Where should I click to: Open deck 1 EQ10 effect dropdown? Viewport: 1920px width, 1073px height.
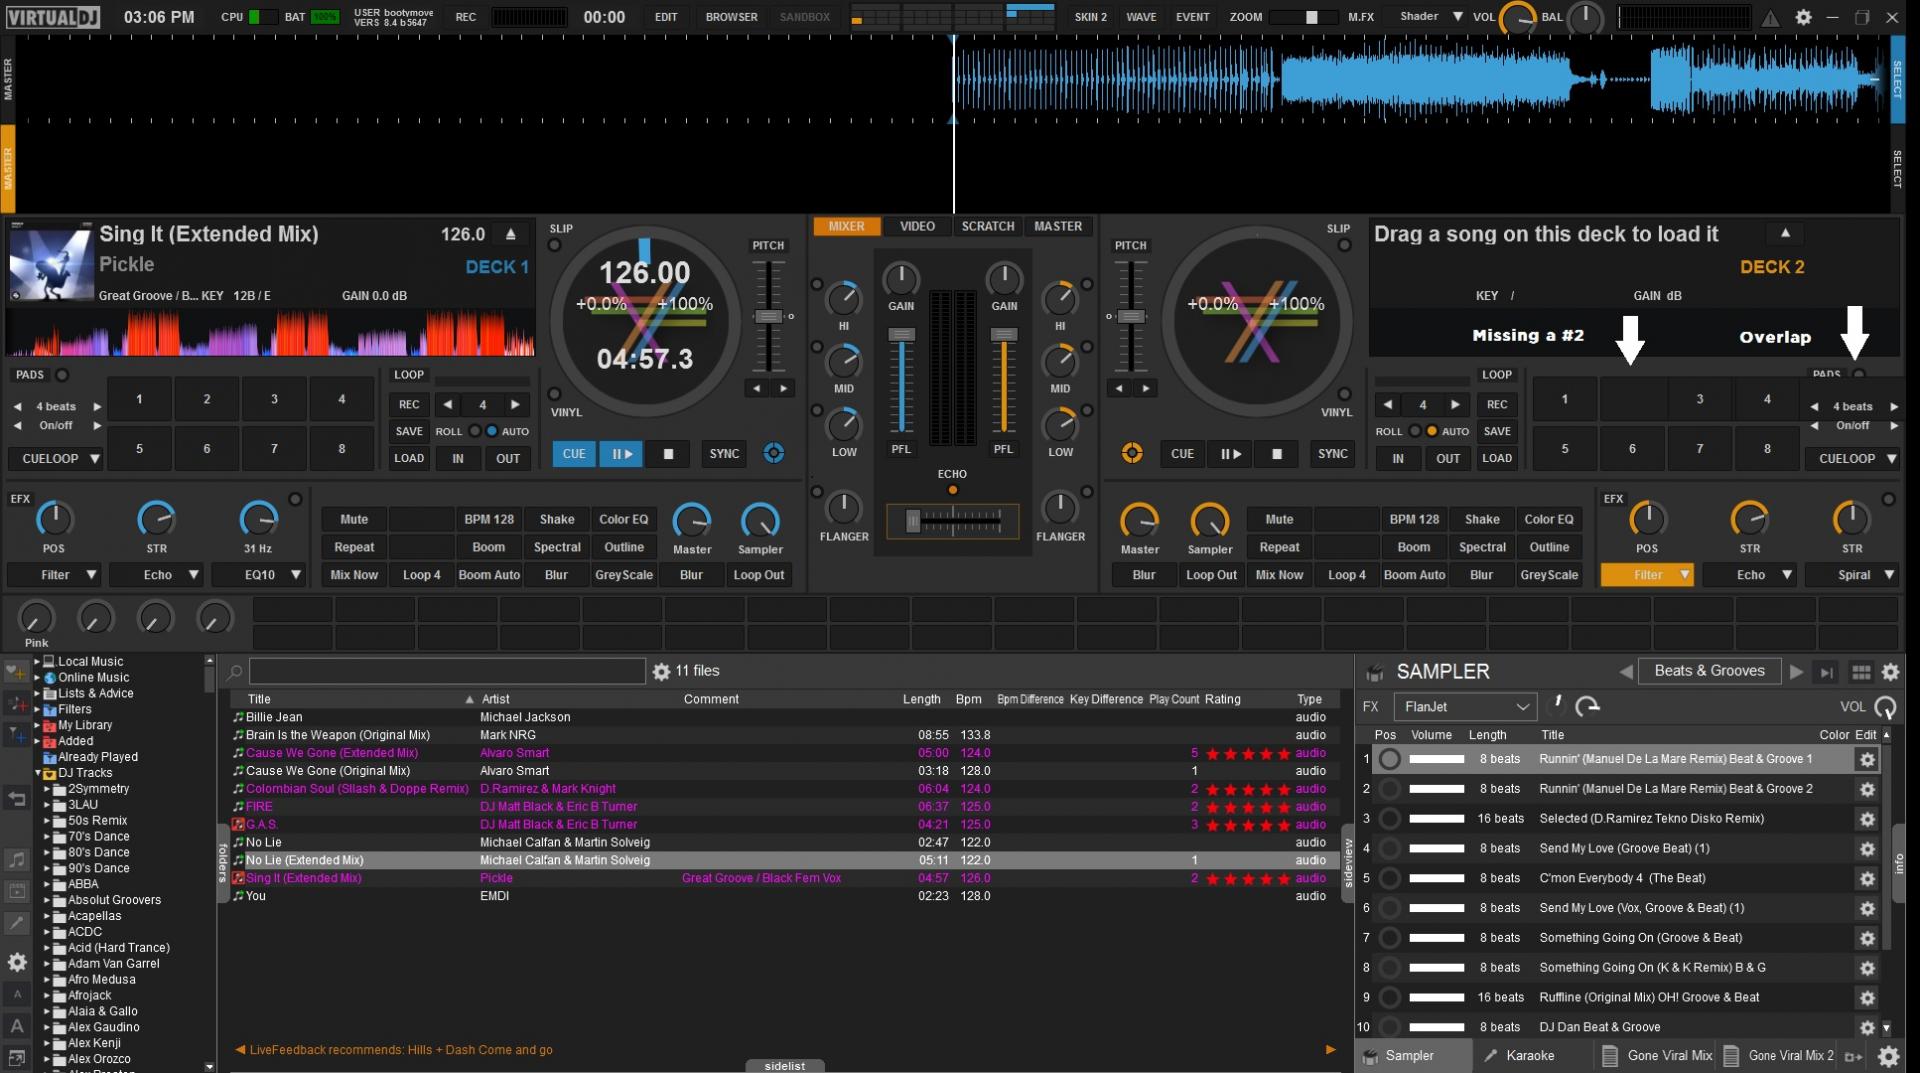click(259, 575)
